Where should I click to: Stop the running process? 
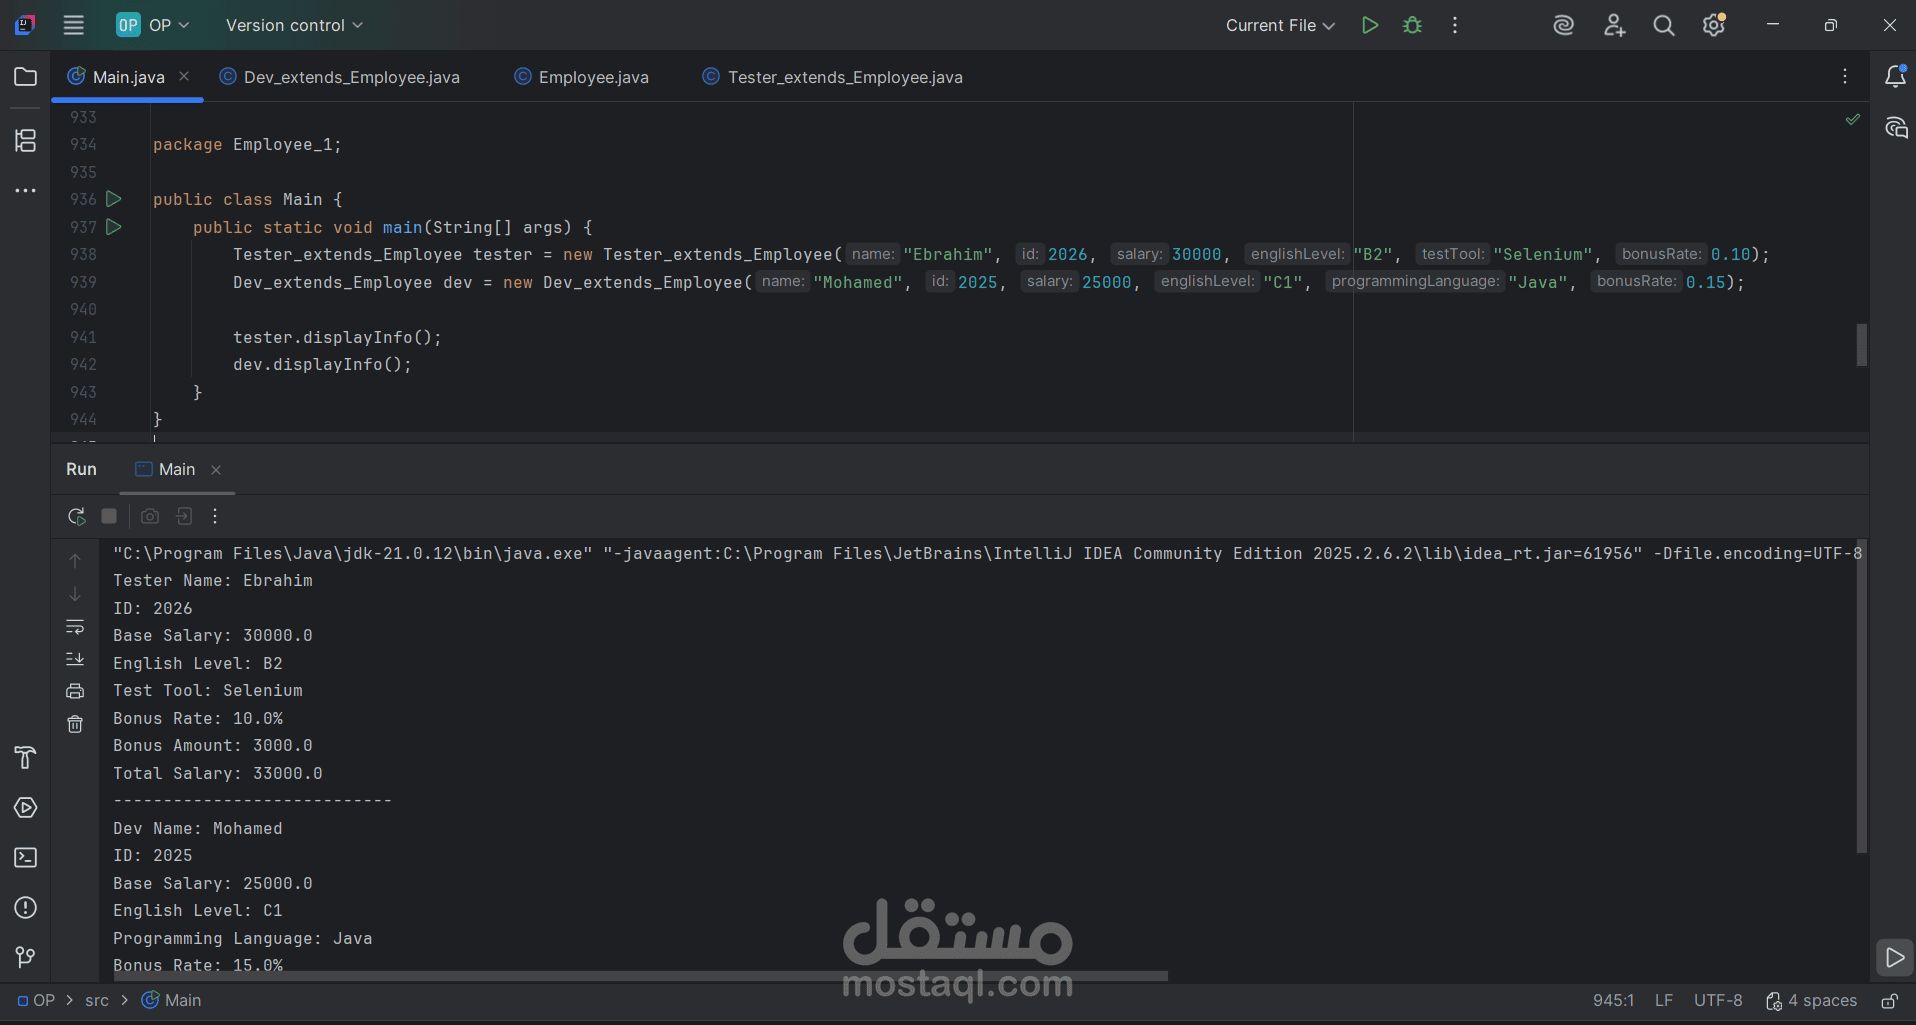109,516
